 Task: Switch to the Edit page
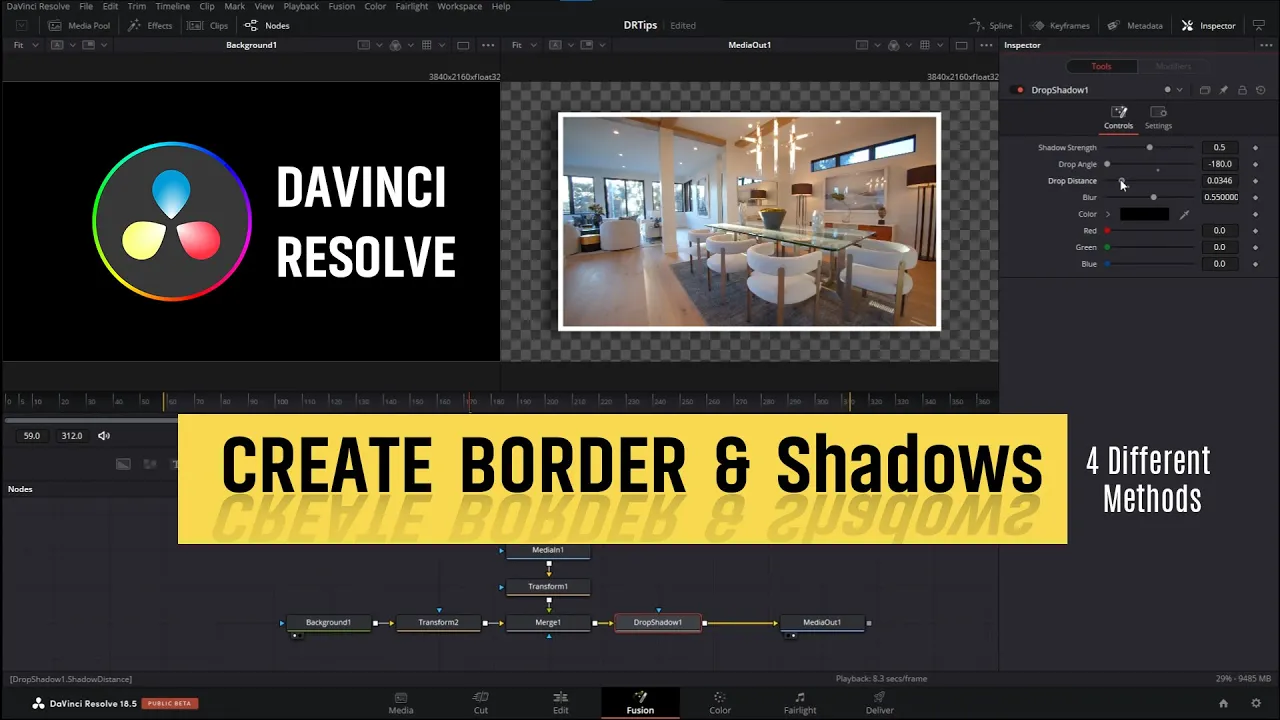point(560,703)
